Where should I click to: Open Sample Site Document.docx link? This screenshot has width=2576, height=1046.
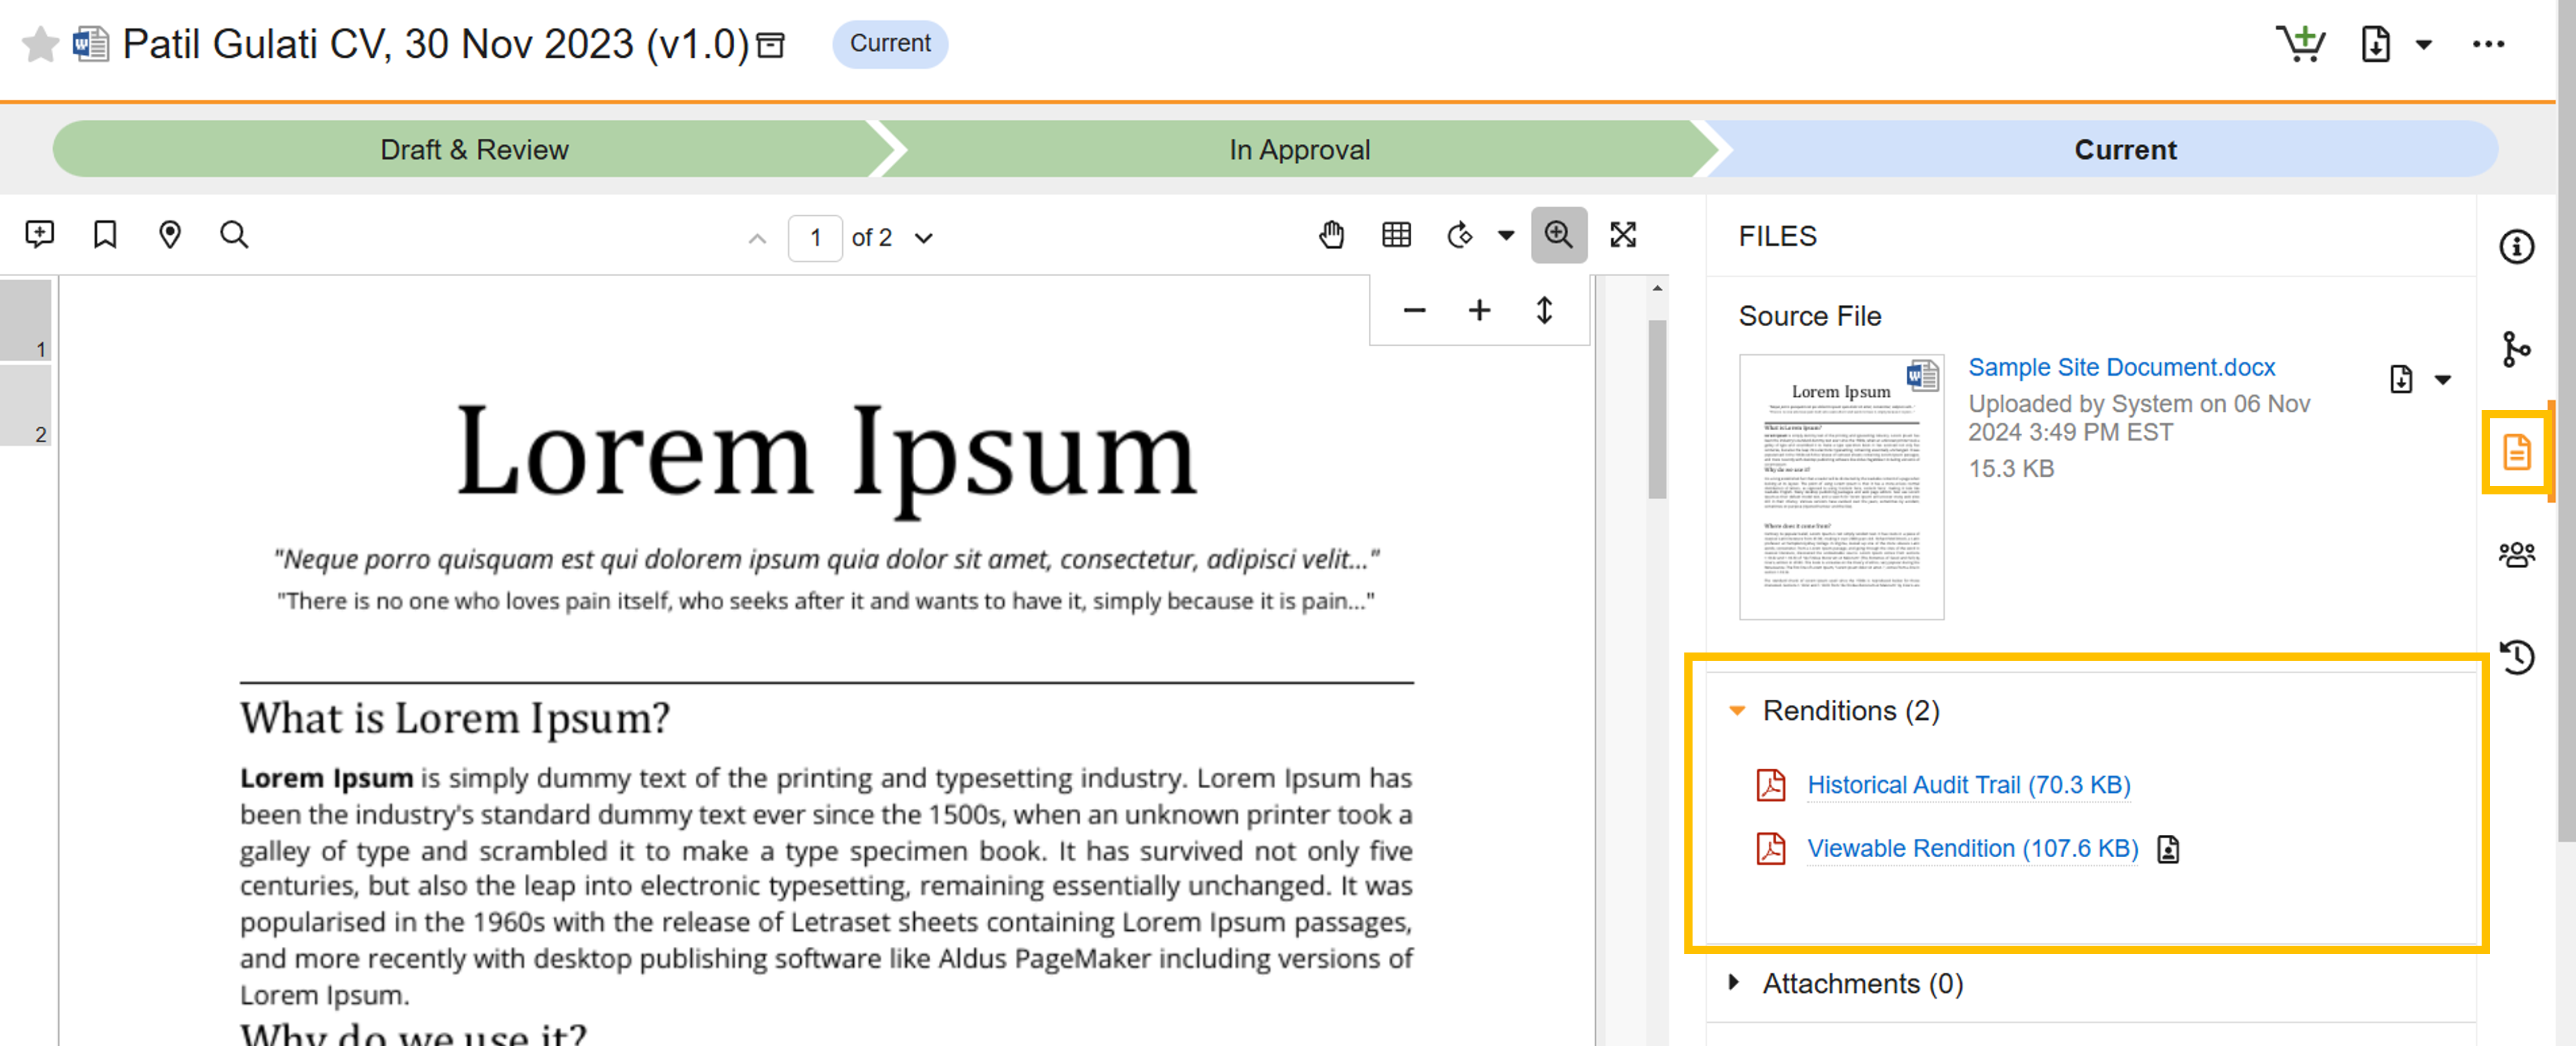tap(2121, 367)
